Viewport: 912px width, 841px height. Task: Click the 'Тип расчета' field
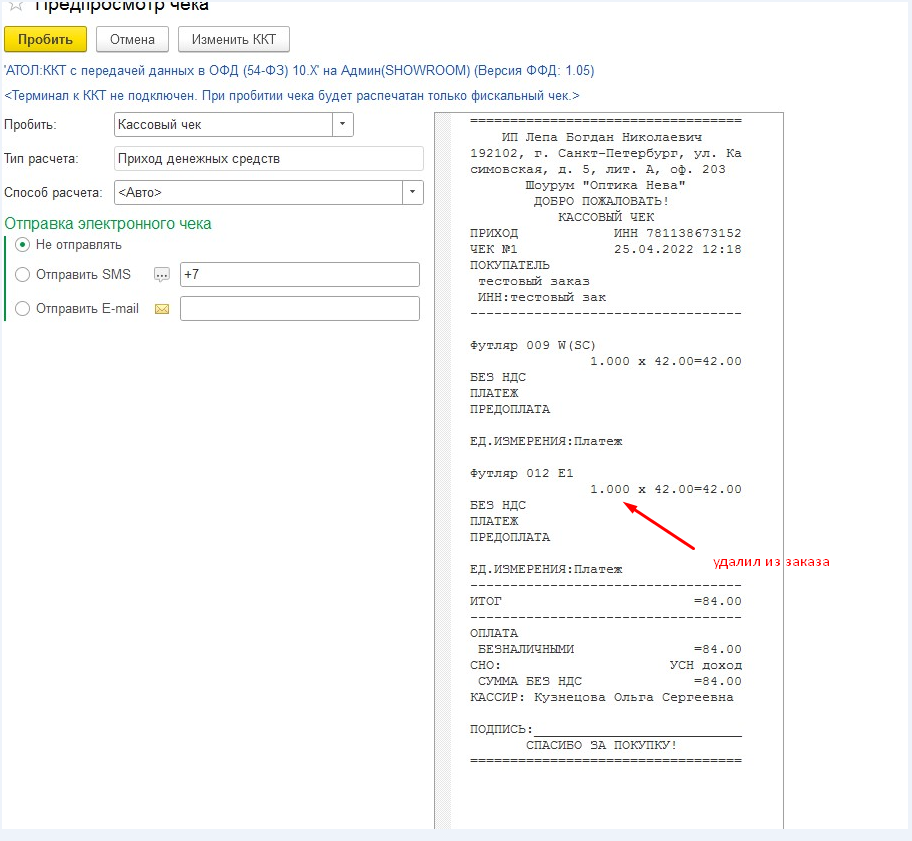(x=268, y=159)
